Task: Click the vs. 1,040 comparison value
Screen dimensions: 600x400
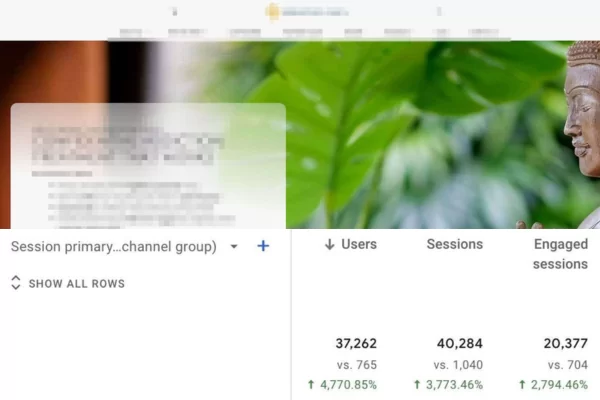Action: click(458, 365)
